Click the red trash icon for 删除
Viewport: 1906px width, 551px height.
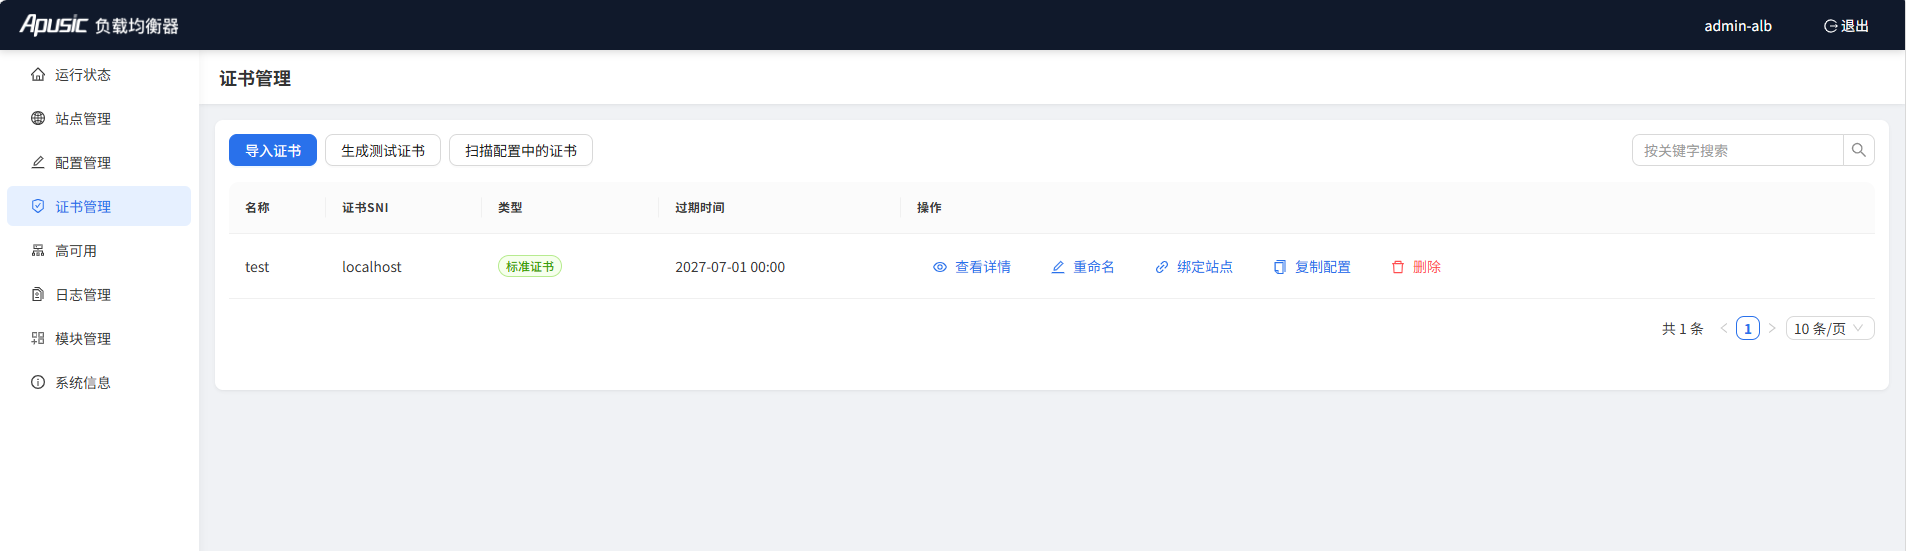tap(1398, 267)
